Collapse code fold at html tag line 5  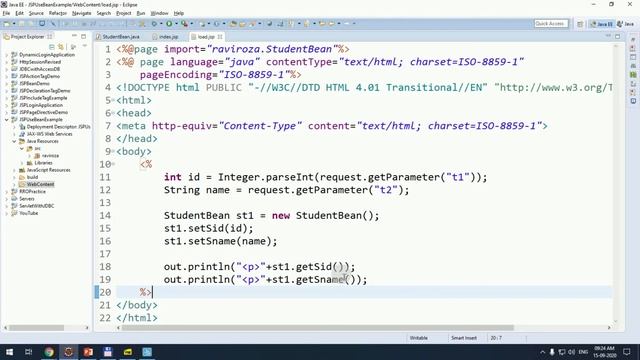point(113,100)
